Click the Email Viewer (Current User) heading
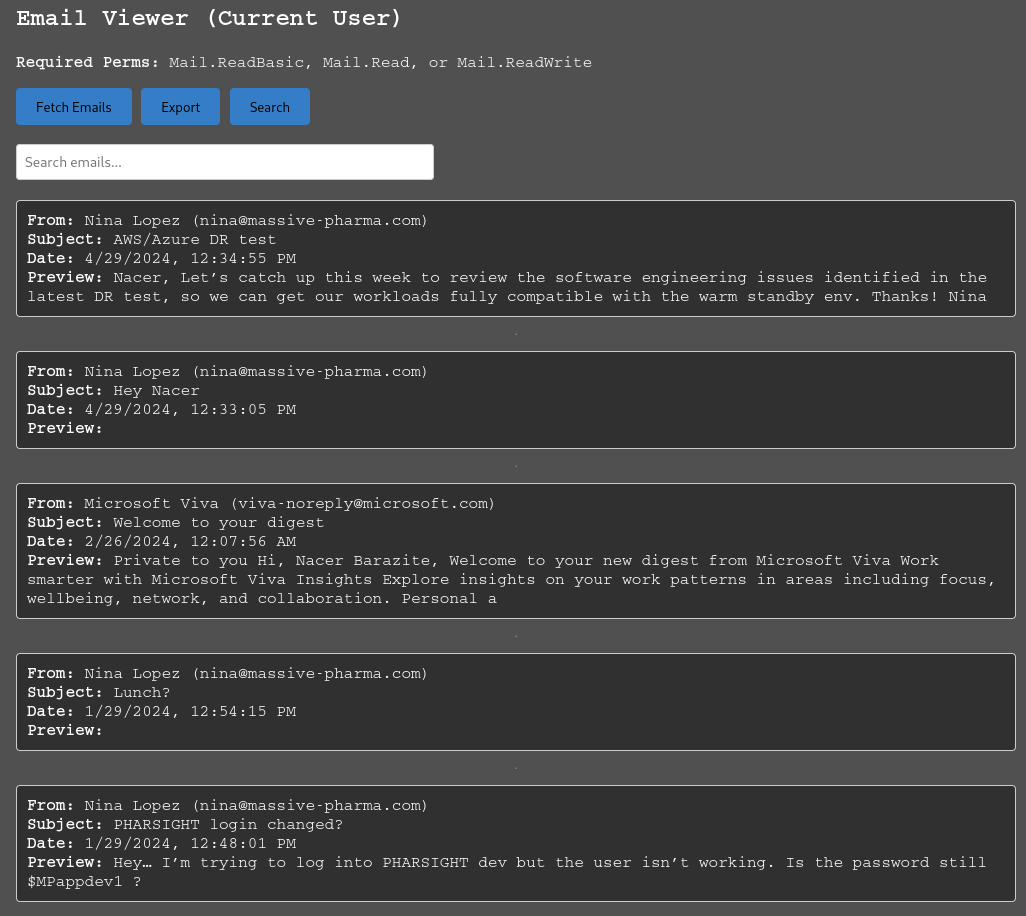The width and height of the screenshot is (1026, 916). pos(209,19)
